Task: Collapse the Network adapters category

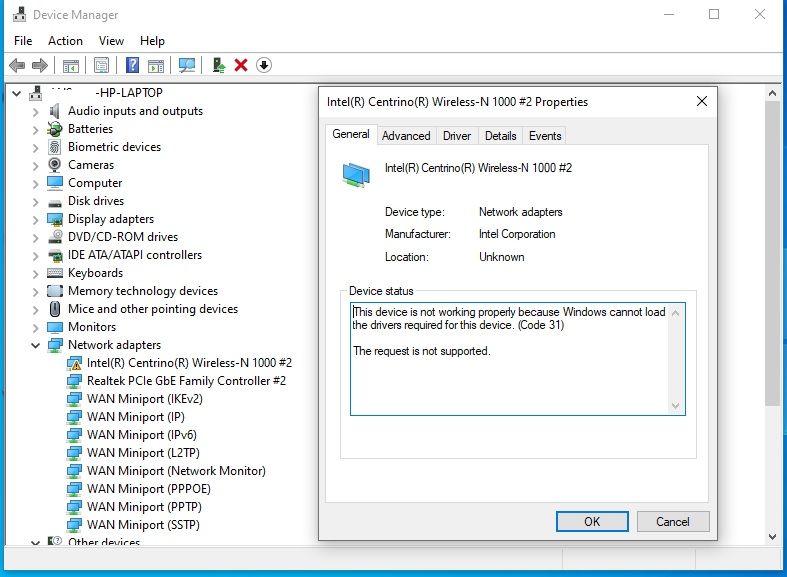Action: 35,345
